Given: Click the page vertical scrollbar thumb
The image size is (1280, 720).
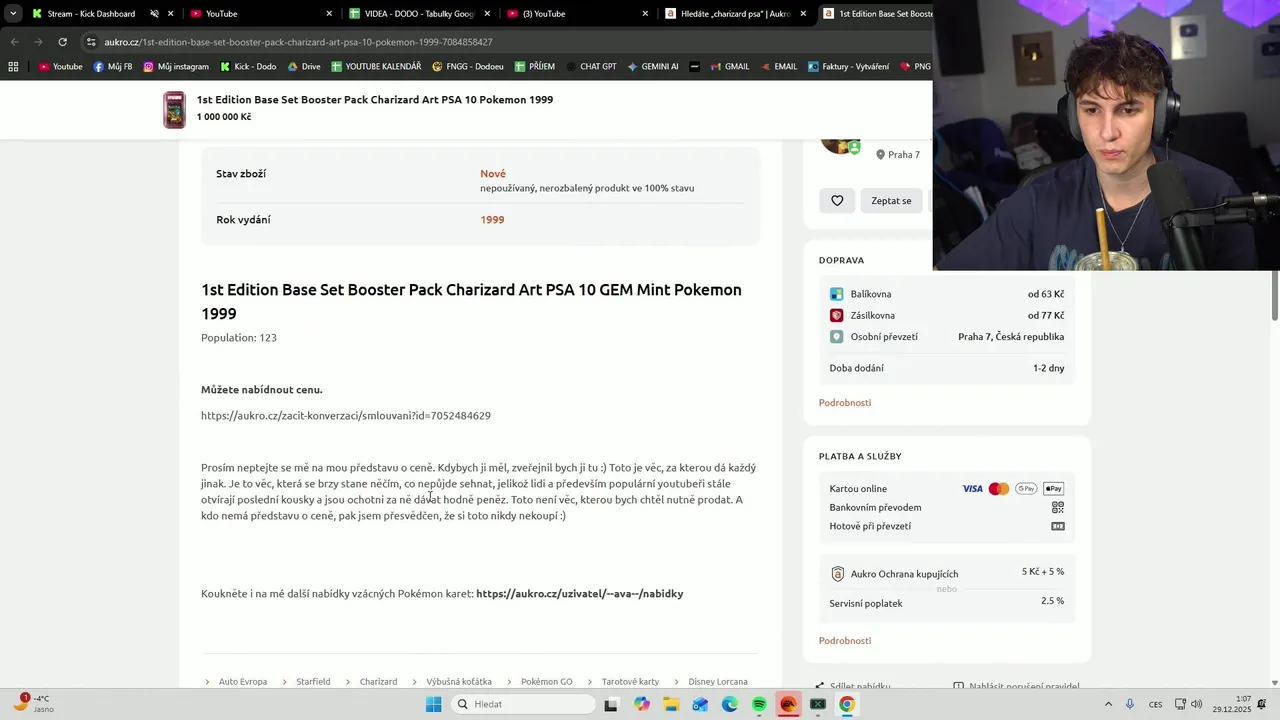Looking at the screenshot, I should coord(1274,295).
